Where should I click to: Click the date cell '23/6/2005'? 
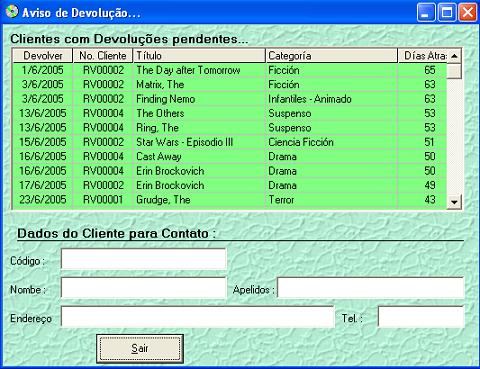[43, 200]
